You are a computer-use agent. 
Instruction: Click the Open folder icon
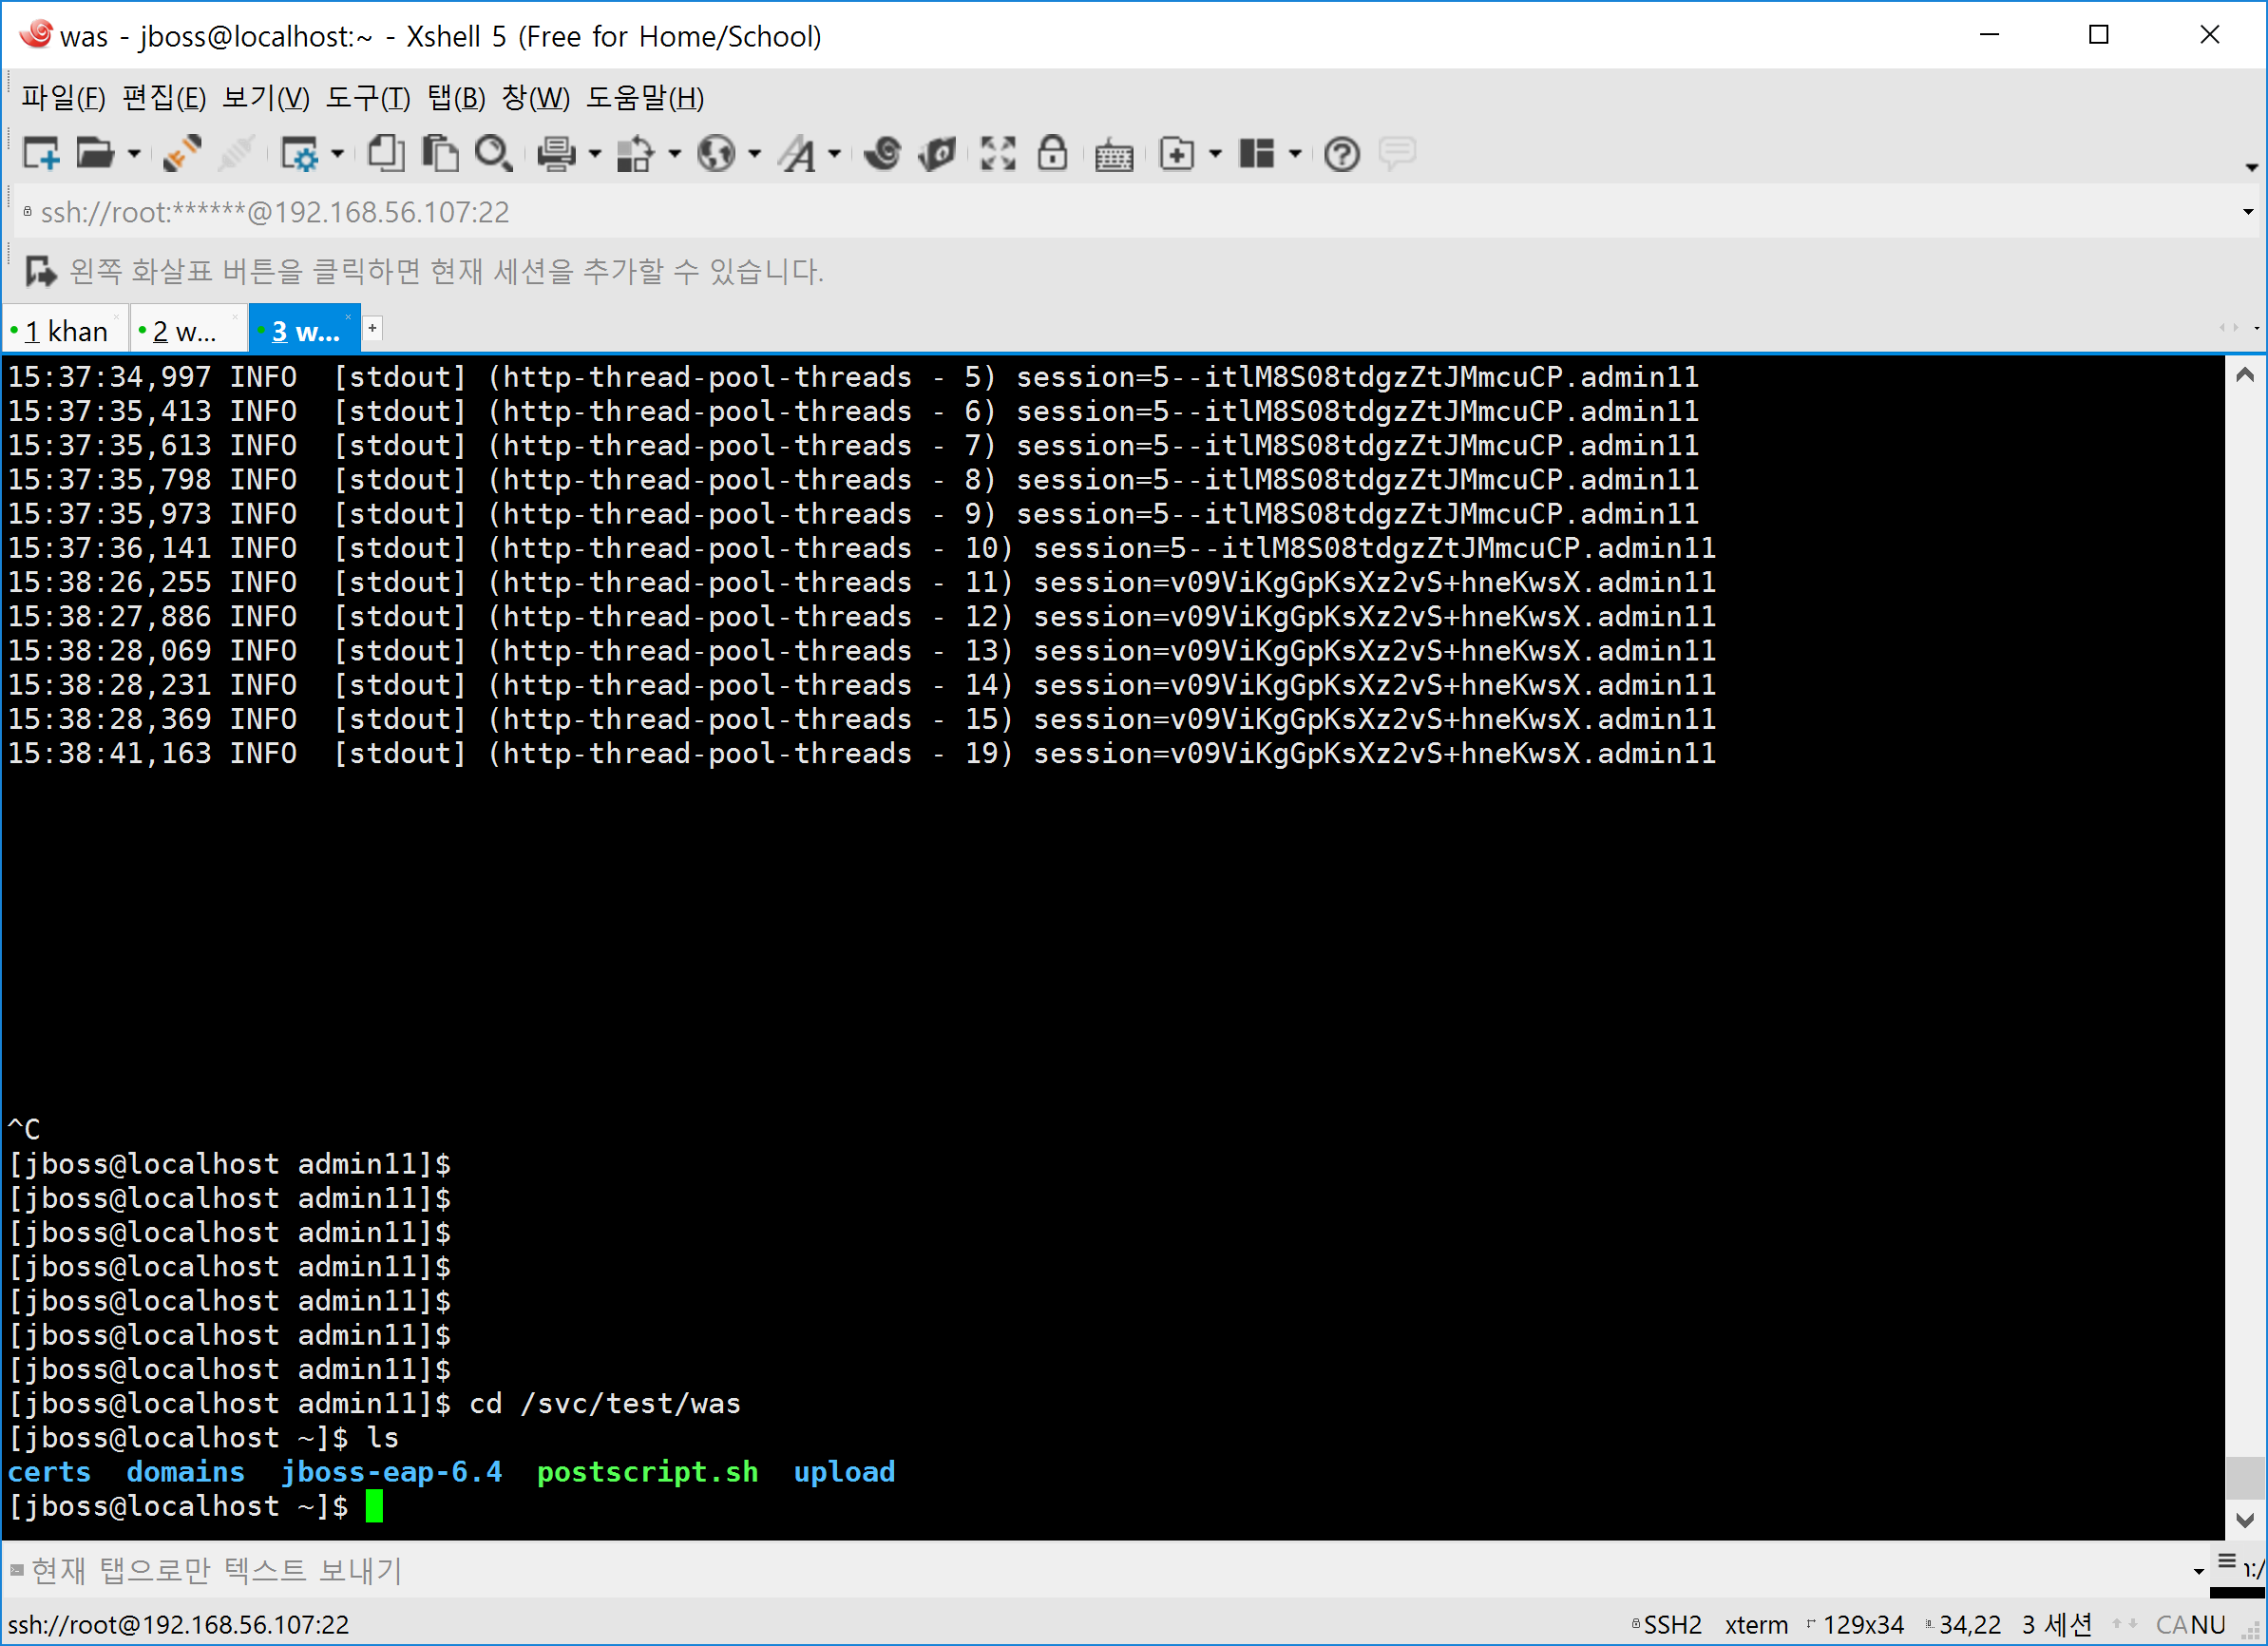[x=95, y=154]
